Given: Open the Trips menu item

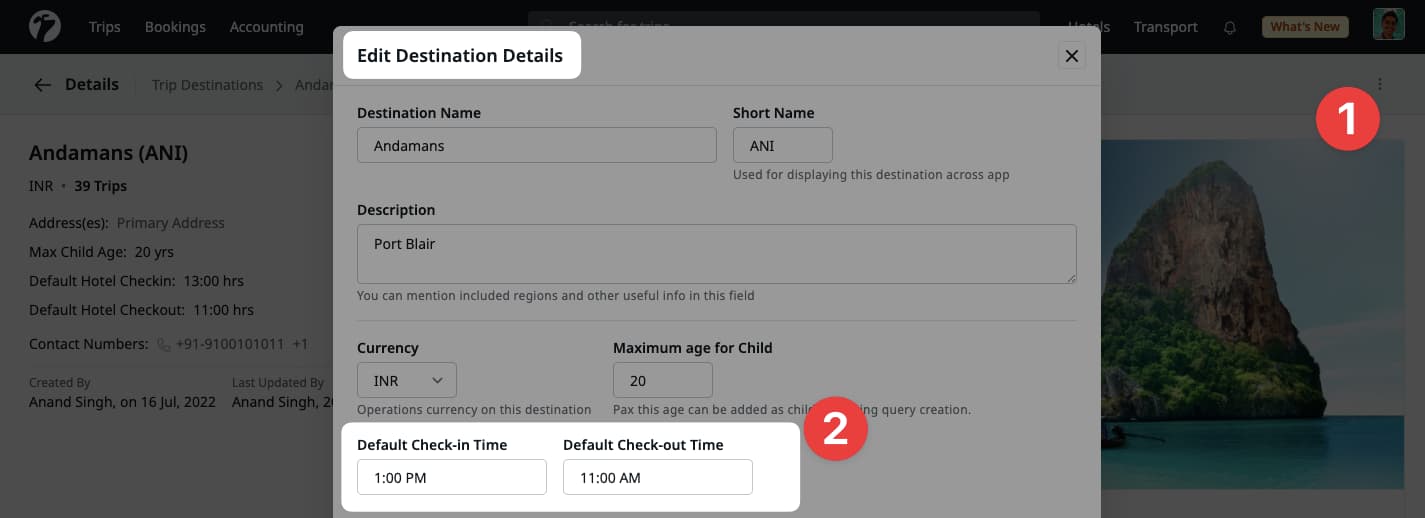Looking at the screenshot, I should (x=104, y=27).
